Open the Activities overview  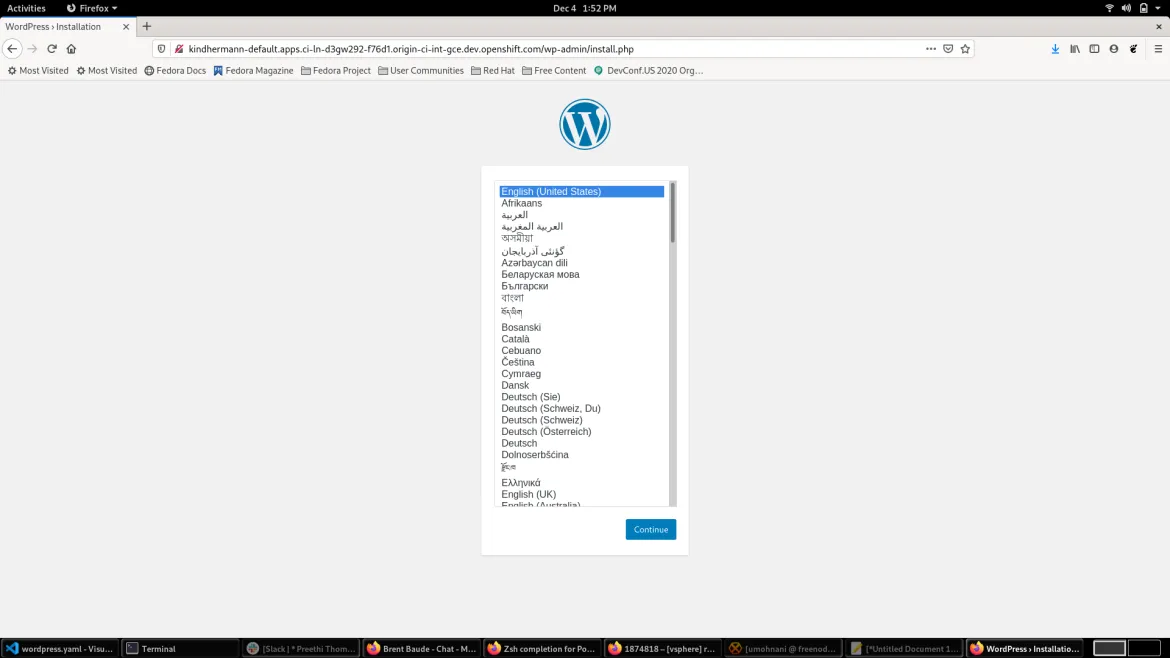(26, 8)
